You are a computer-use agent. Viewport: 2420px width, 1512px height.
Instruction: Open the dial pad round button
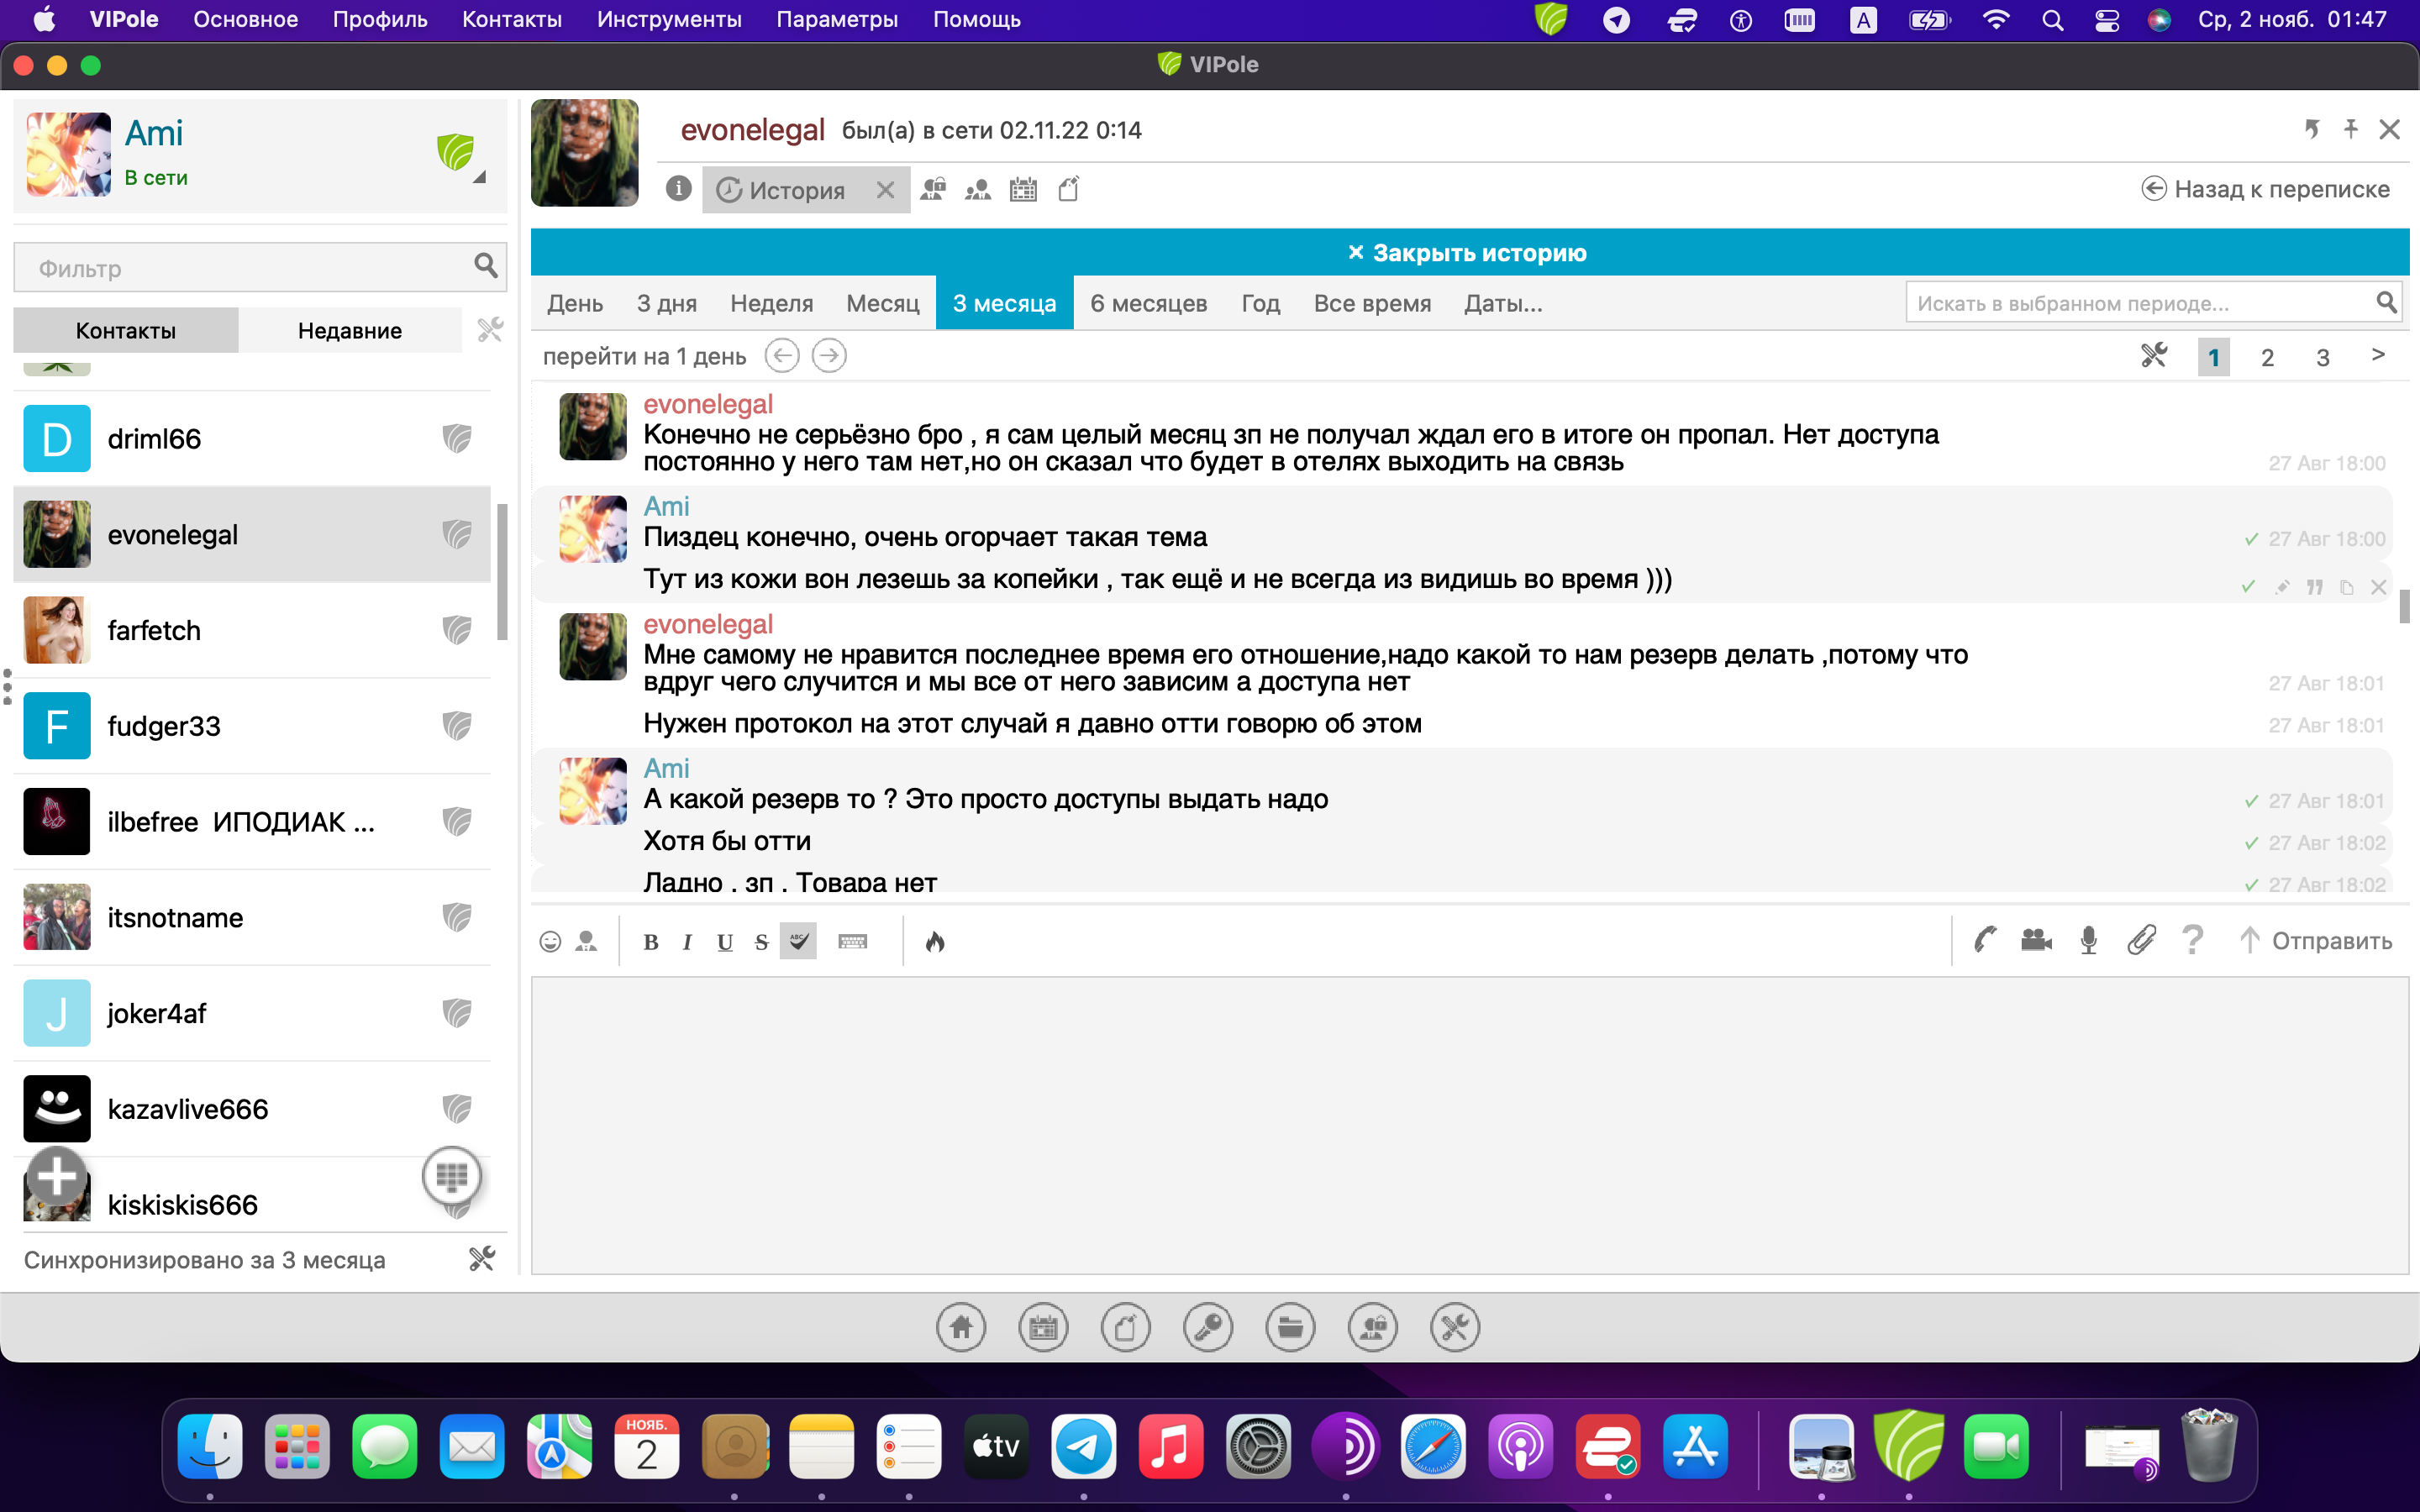coord(452,1177)
